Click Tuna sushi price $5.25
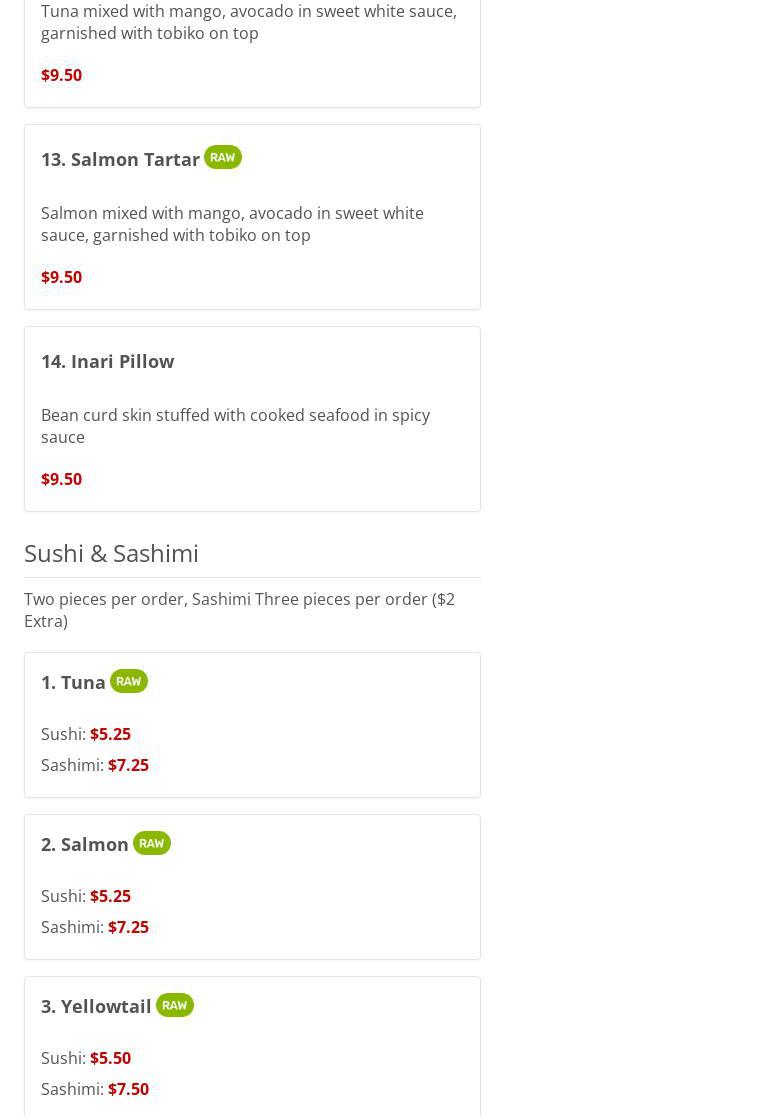770x1116 pixels. coord(110,734)
